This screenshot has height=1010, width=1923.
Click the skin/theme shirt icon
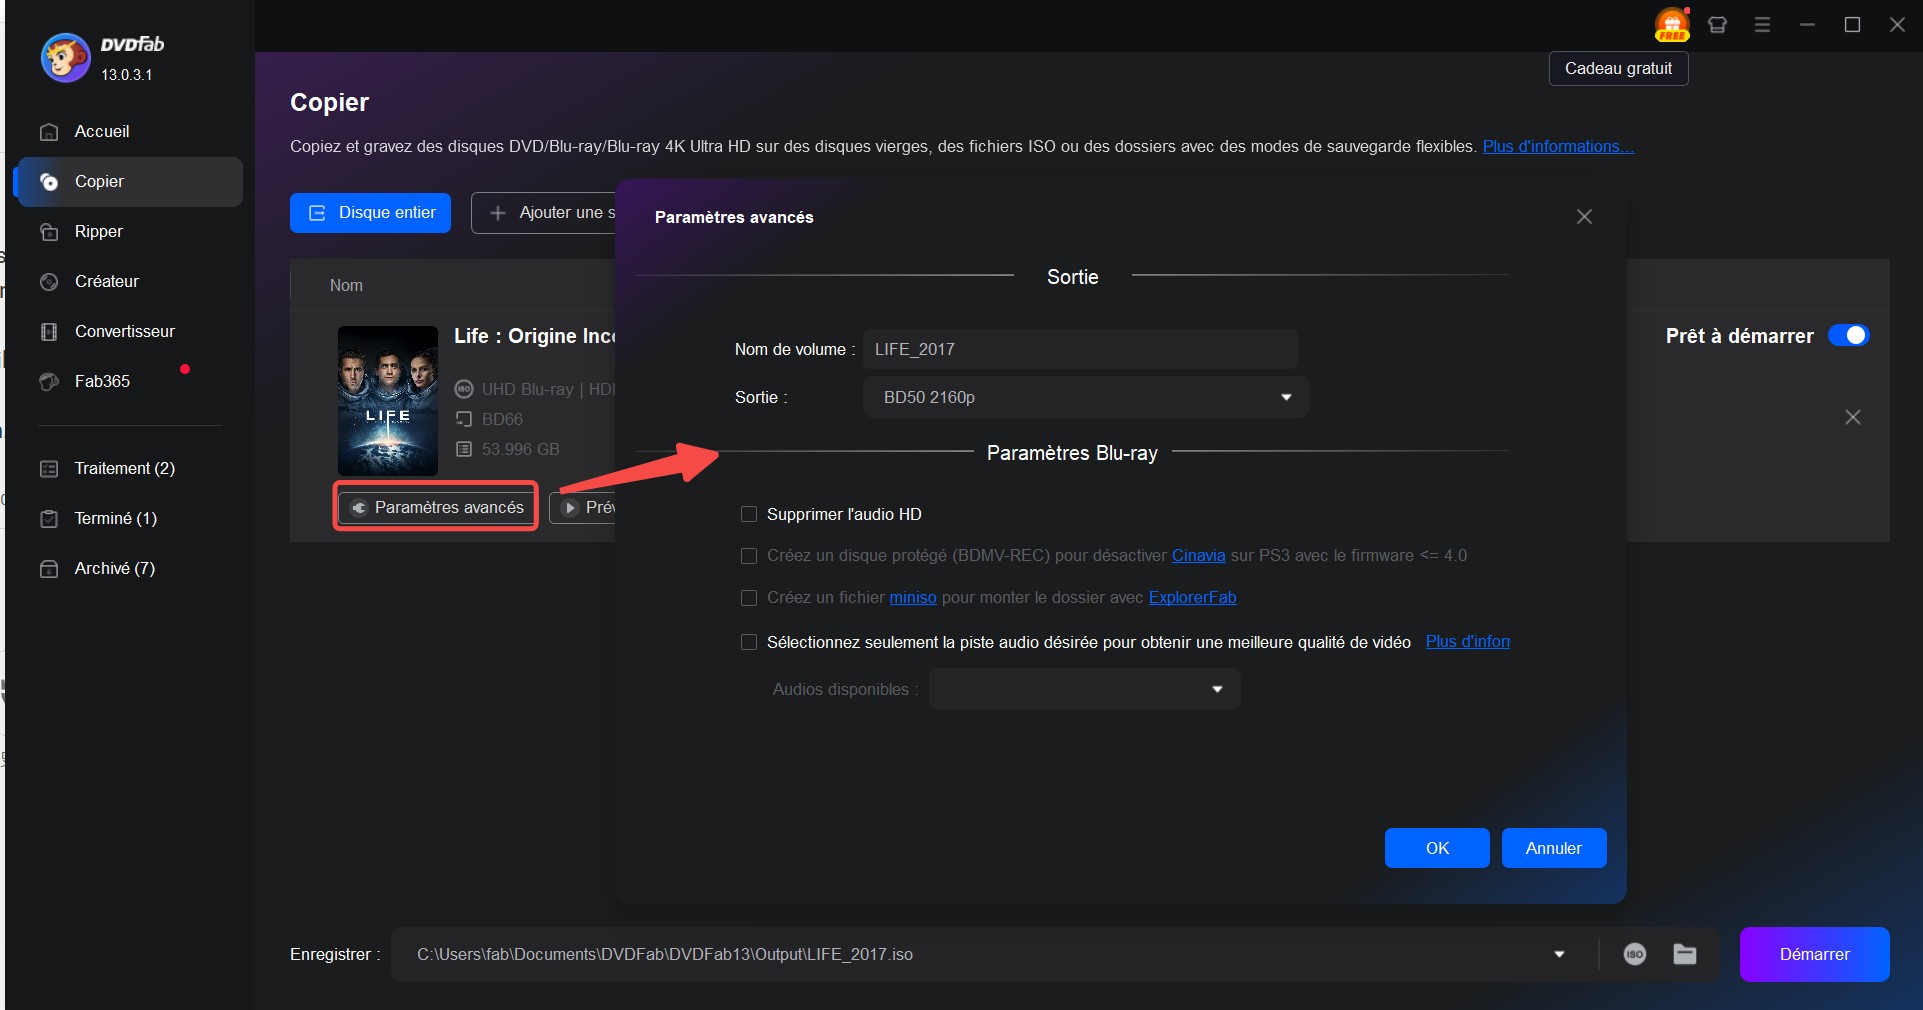[1717, 25]
